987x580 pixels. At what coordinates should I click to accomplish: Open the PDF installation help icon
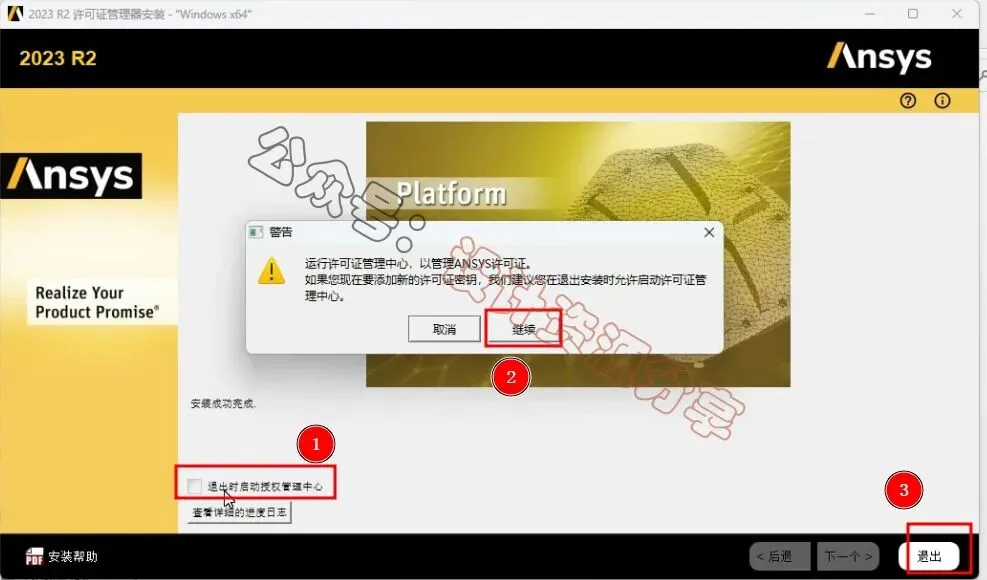[34, 557]
